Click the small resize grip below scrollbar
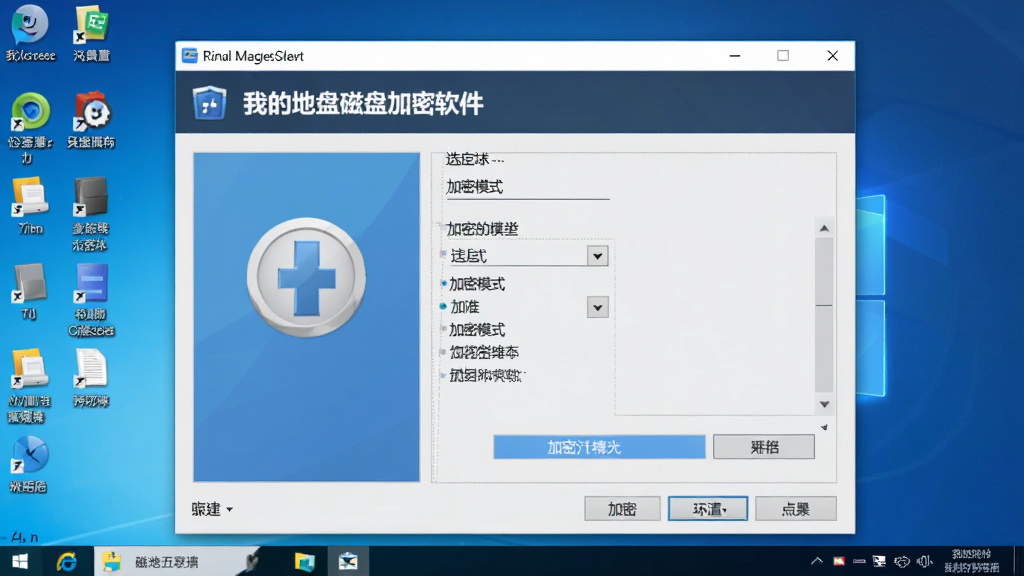The width and height of the screenshot is (1024, 576). tap(824, 427)
